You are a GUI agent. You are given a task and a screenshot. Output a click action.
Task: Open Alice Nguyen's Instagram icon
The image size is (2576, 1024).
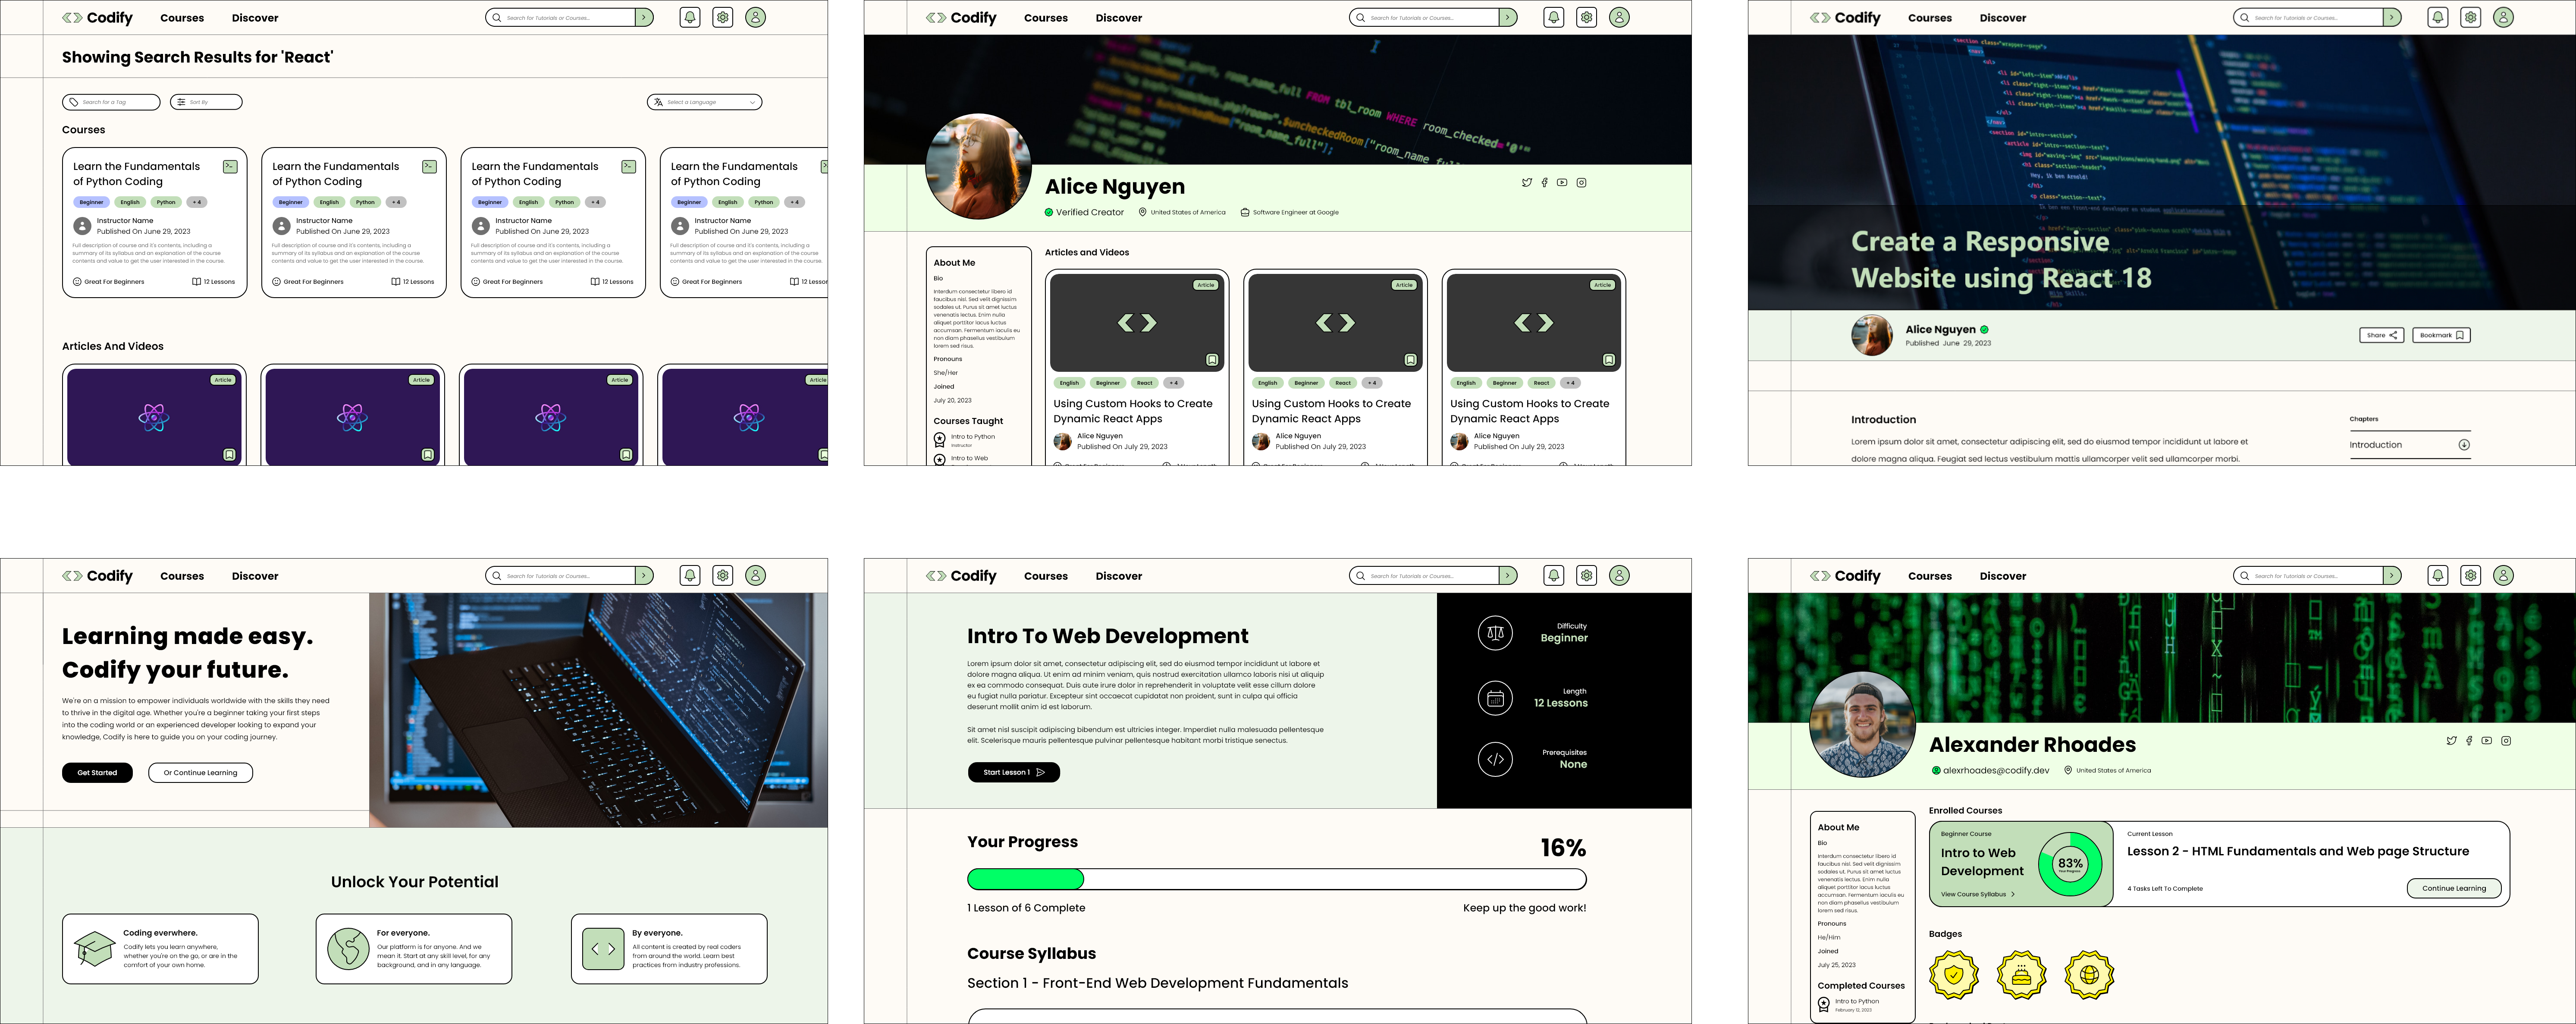(1581, 182)
